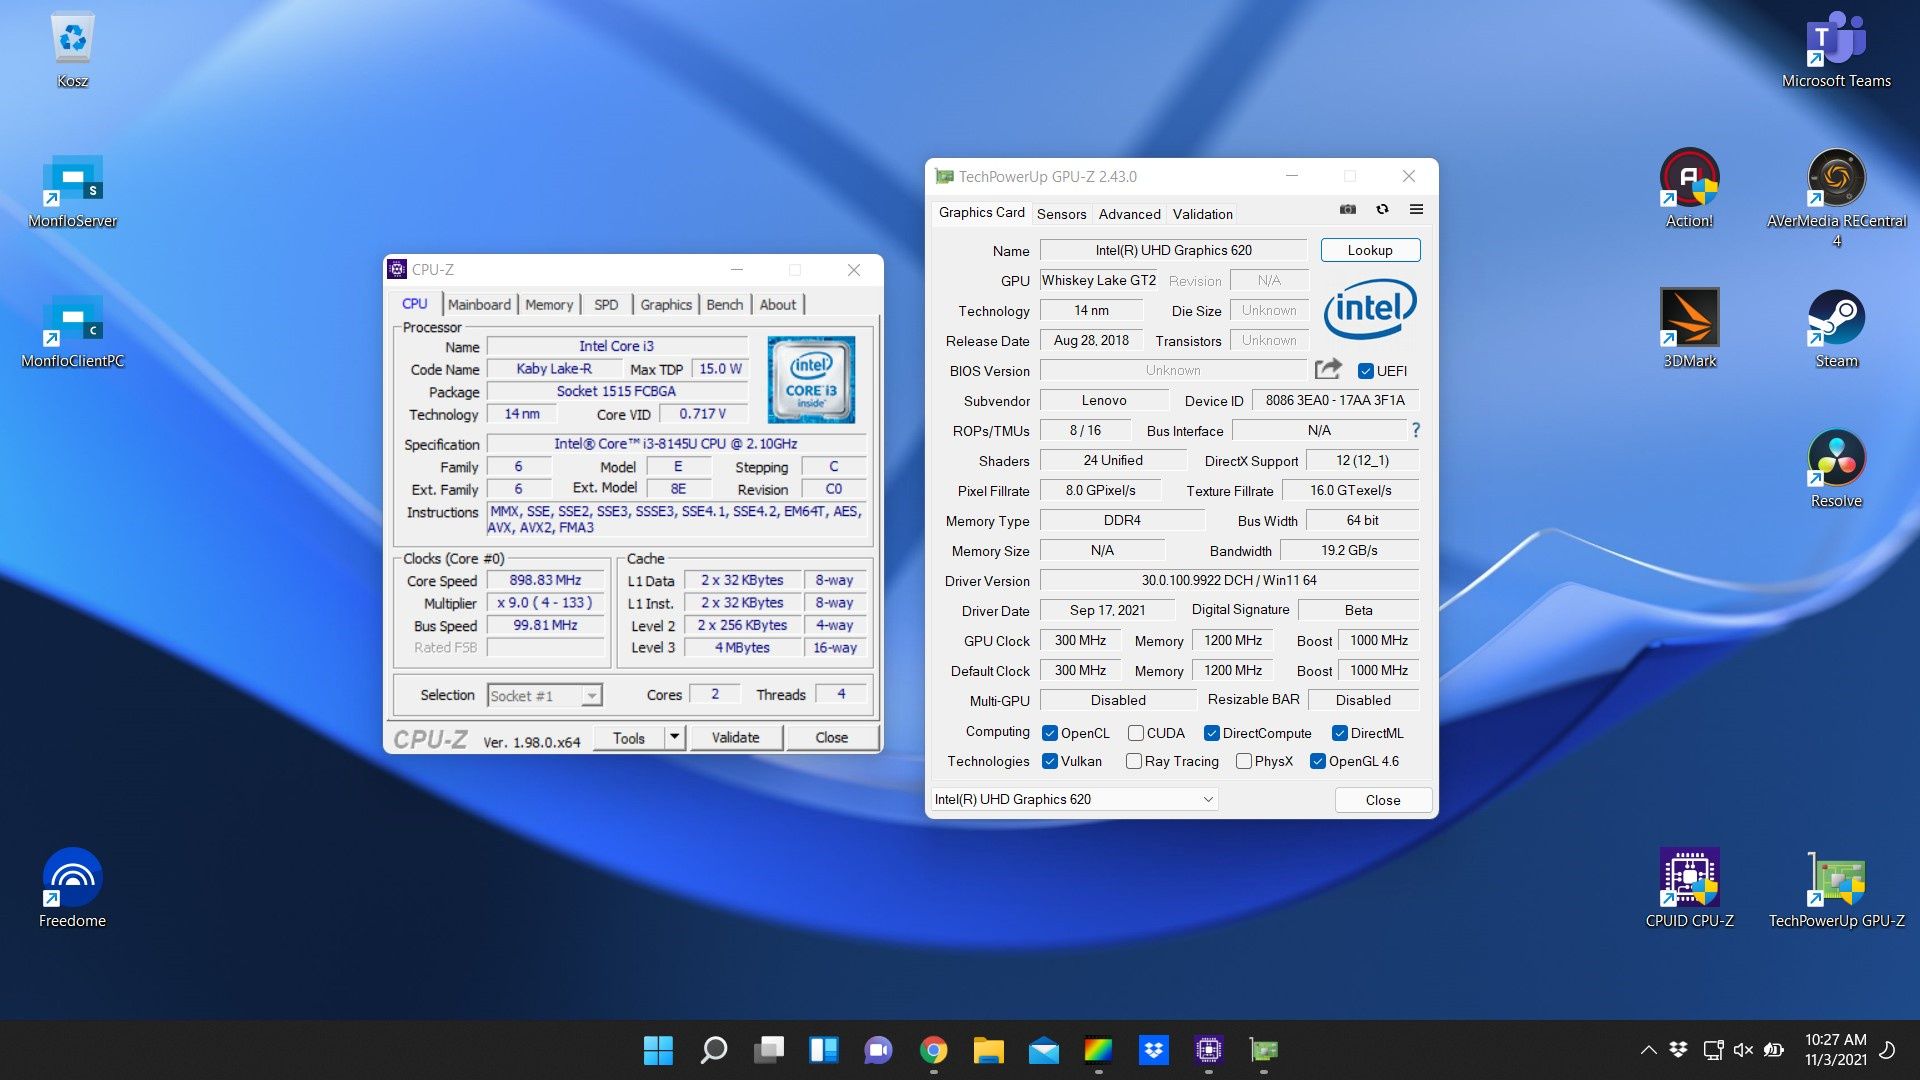Open Task View on the taskbar

(x=768, y=1050)
